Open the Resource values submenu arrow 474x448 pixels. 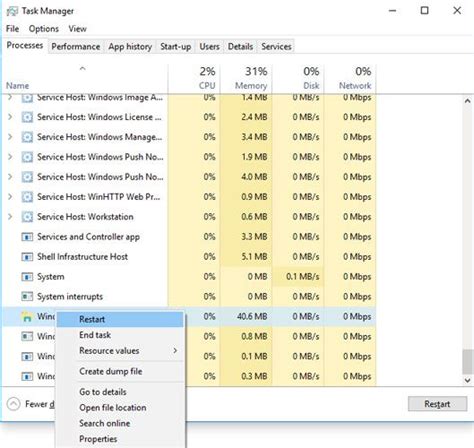coord(175,351)
